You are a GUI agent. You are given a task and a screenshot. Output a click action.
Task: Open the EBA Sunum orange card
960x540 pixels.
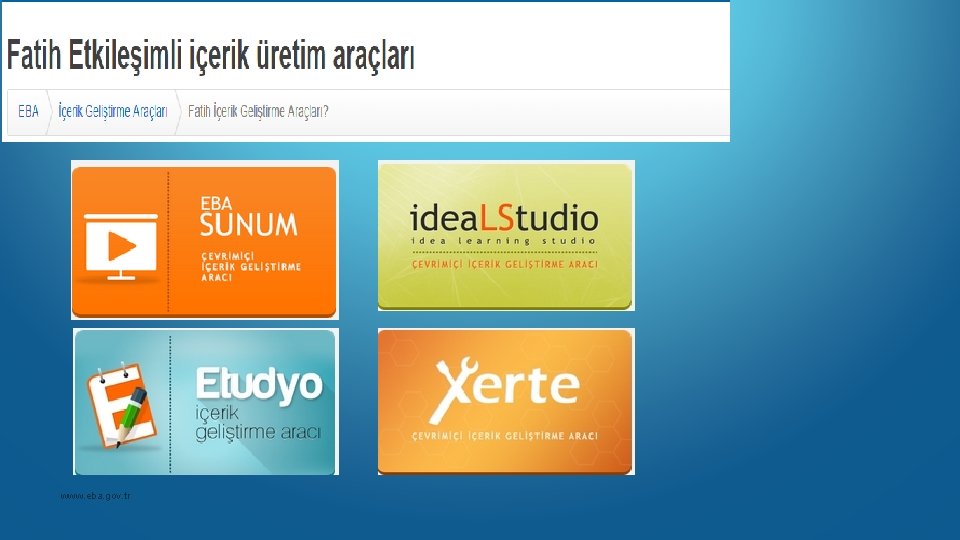(x=204, y=240)
